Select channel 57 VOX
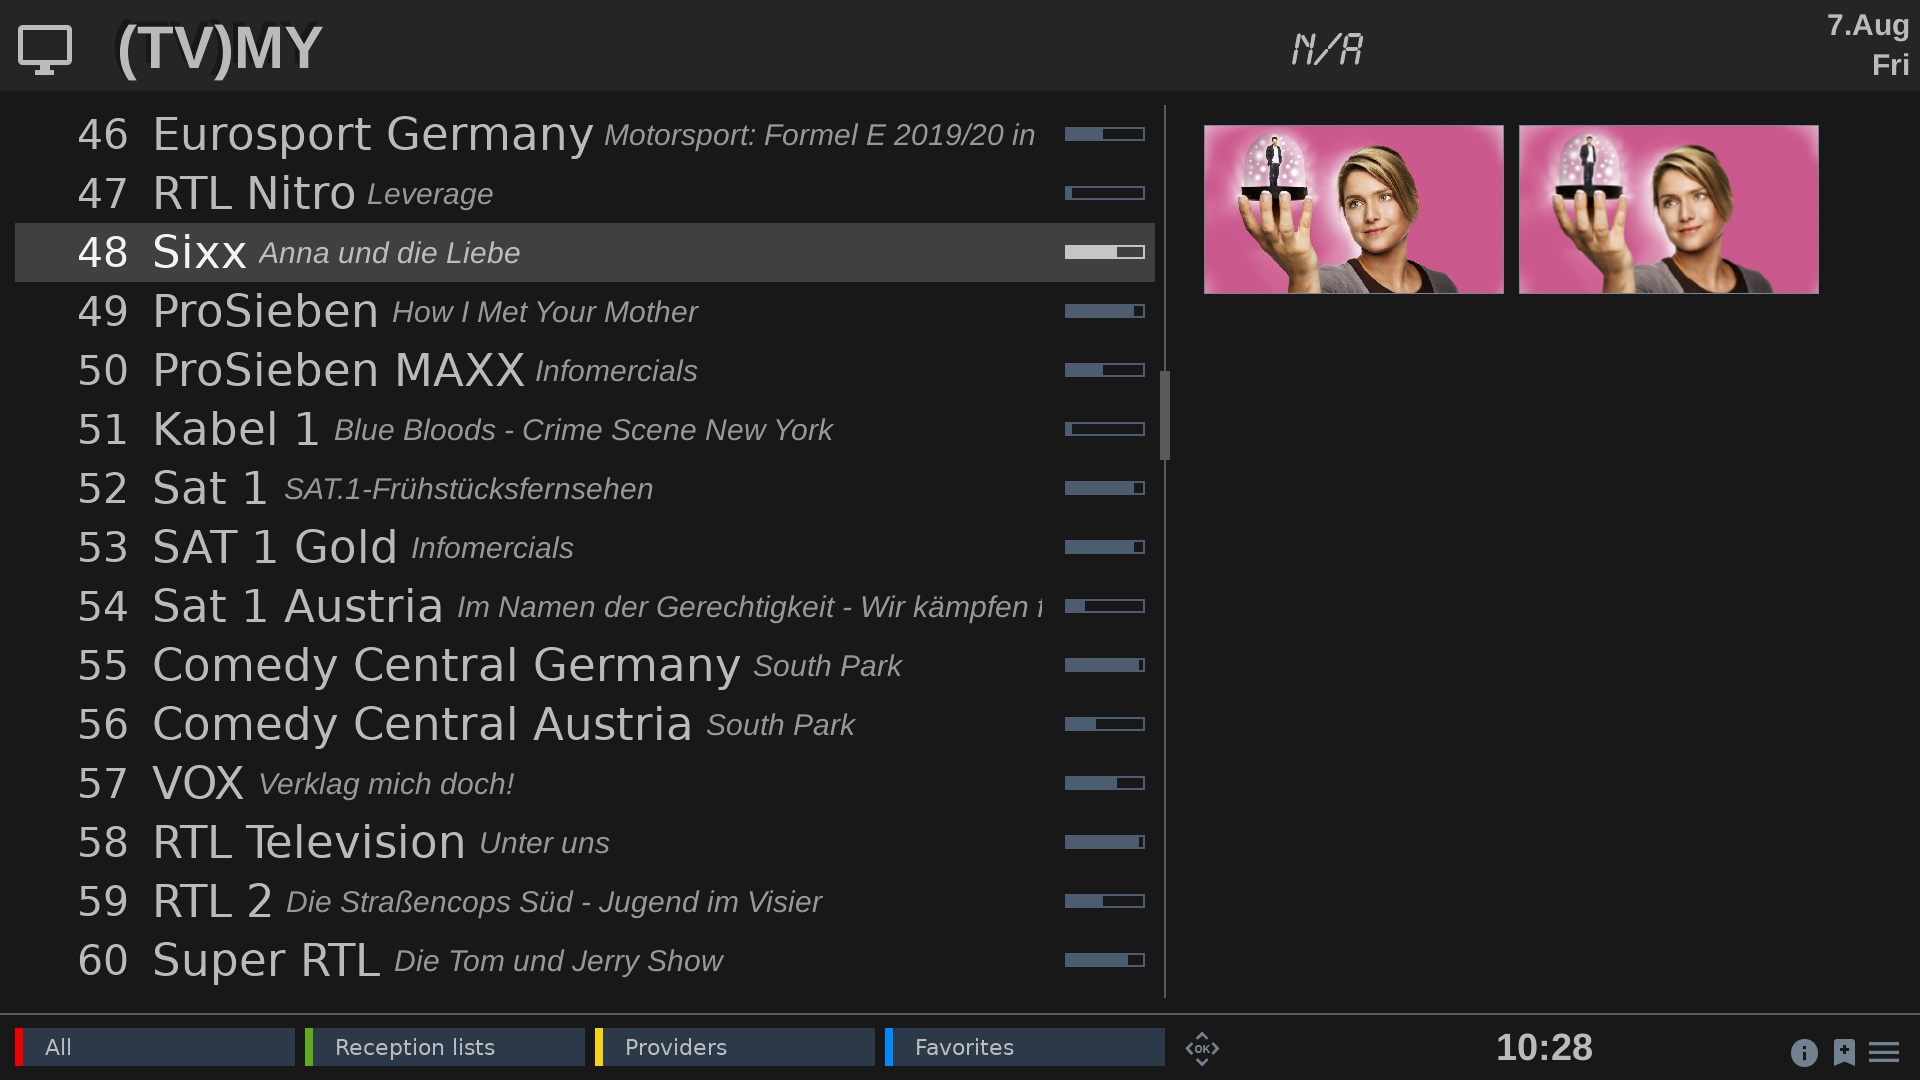 tap(585, 783)
